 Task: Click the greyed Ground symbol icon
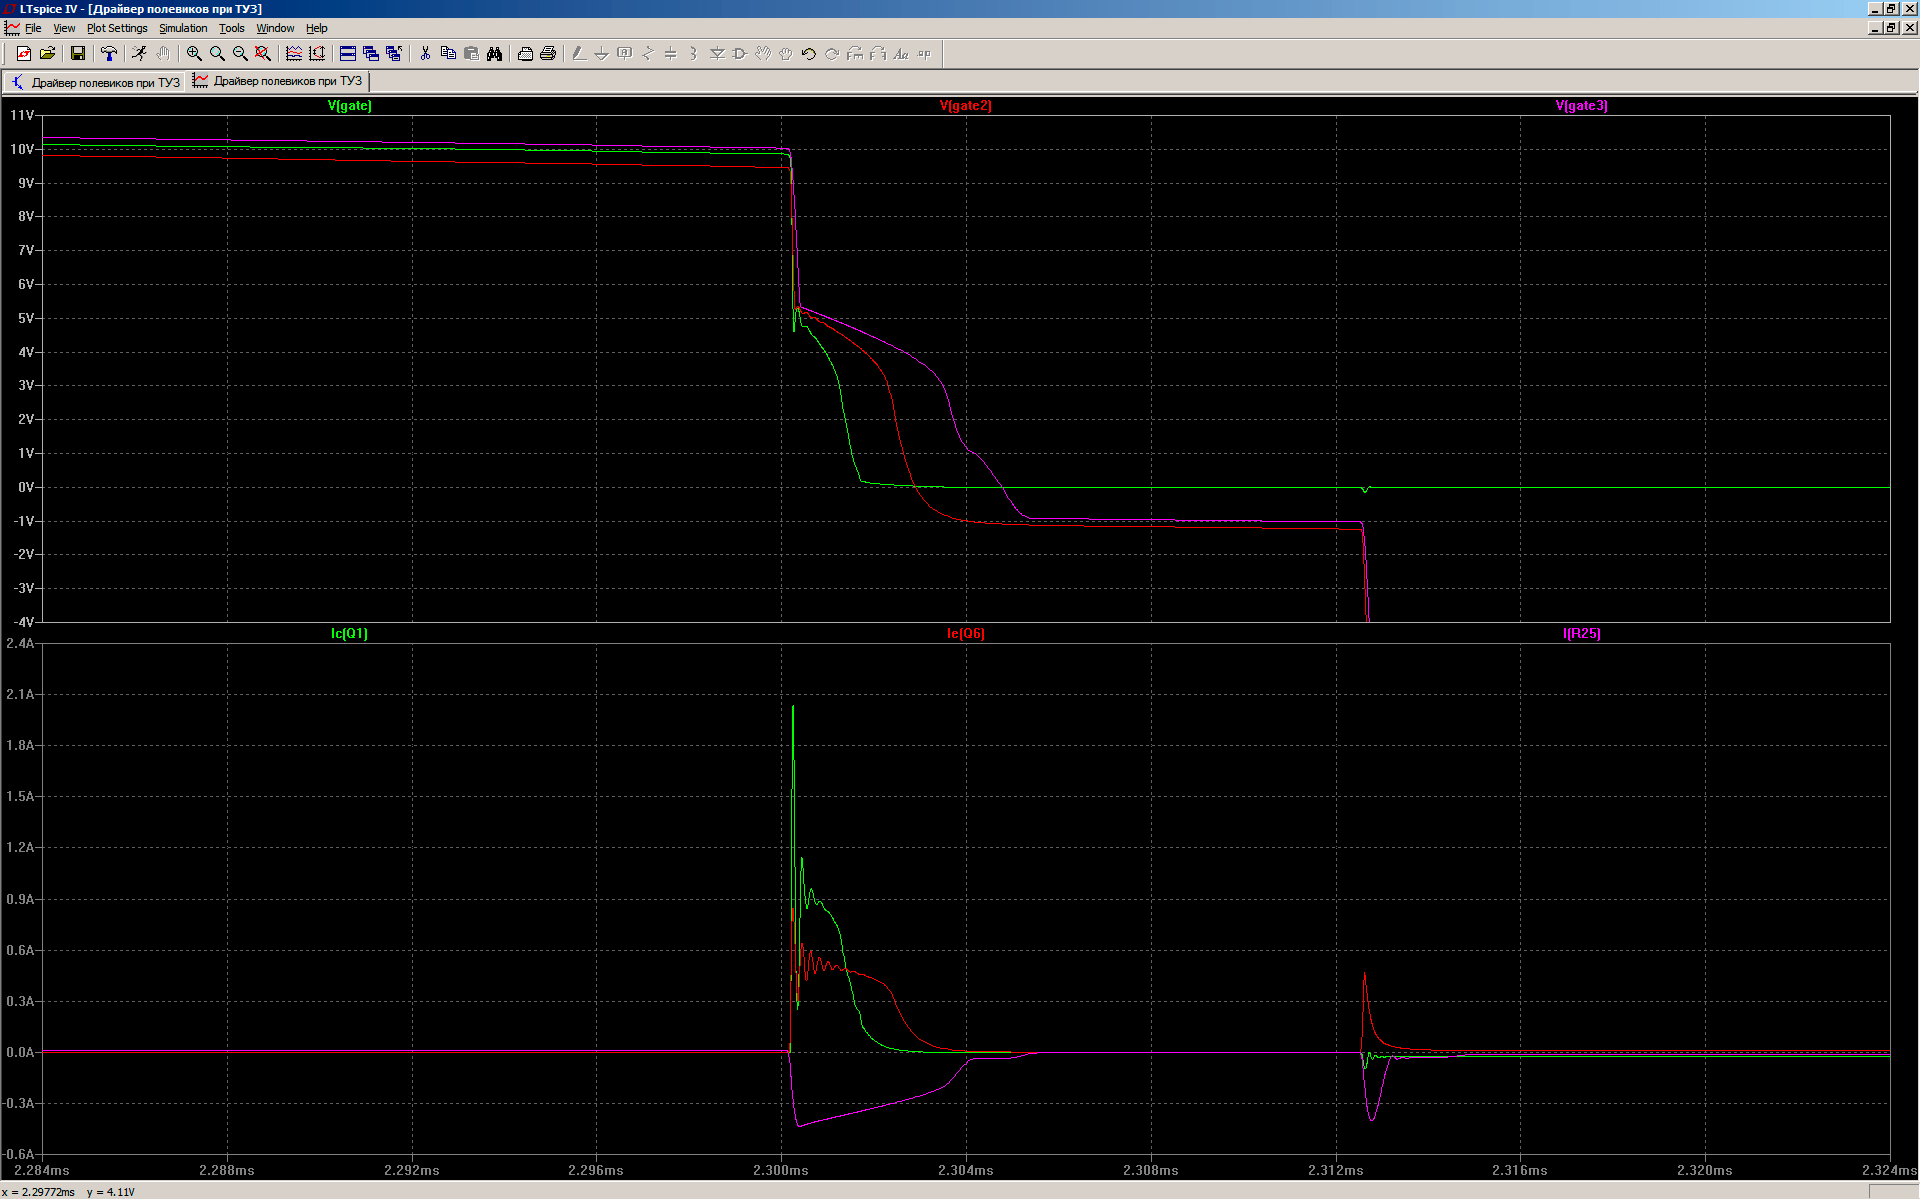(602, 54)
